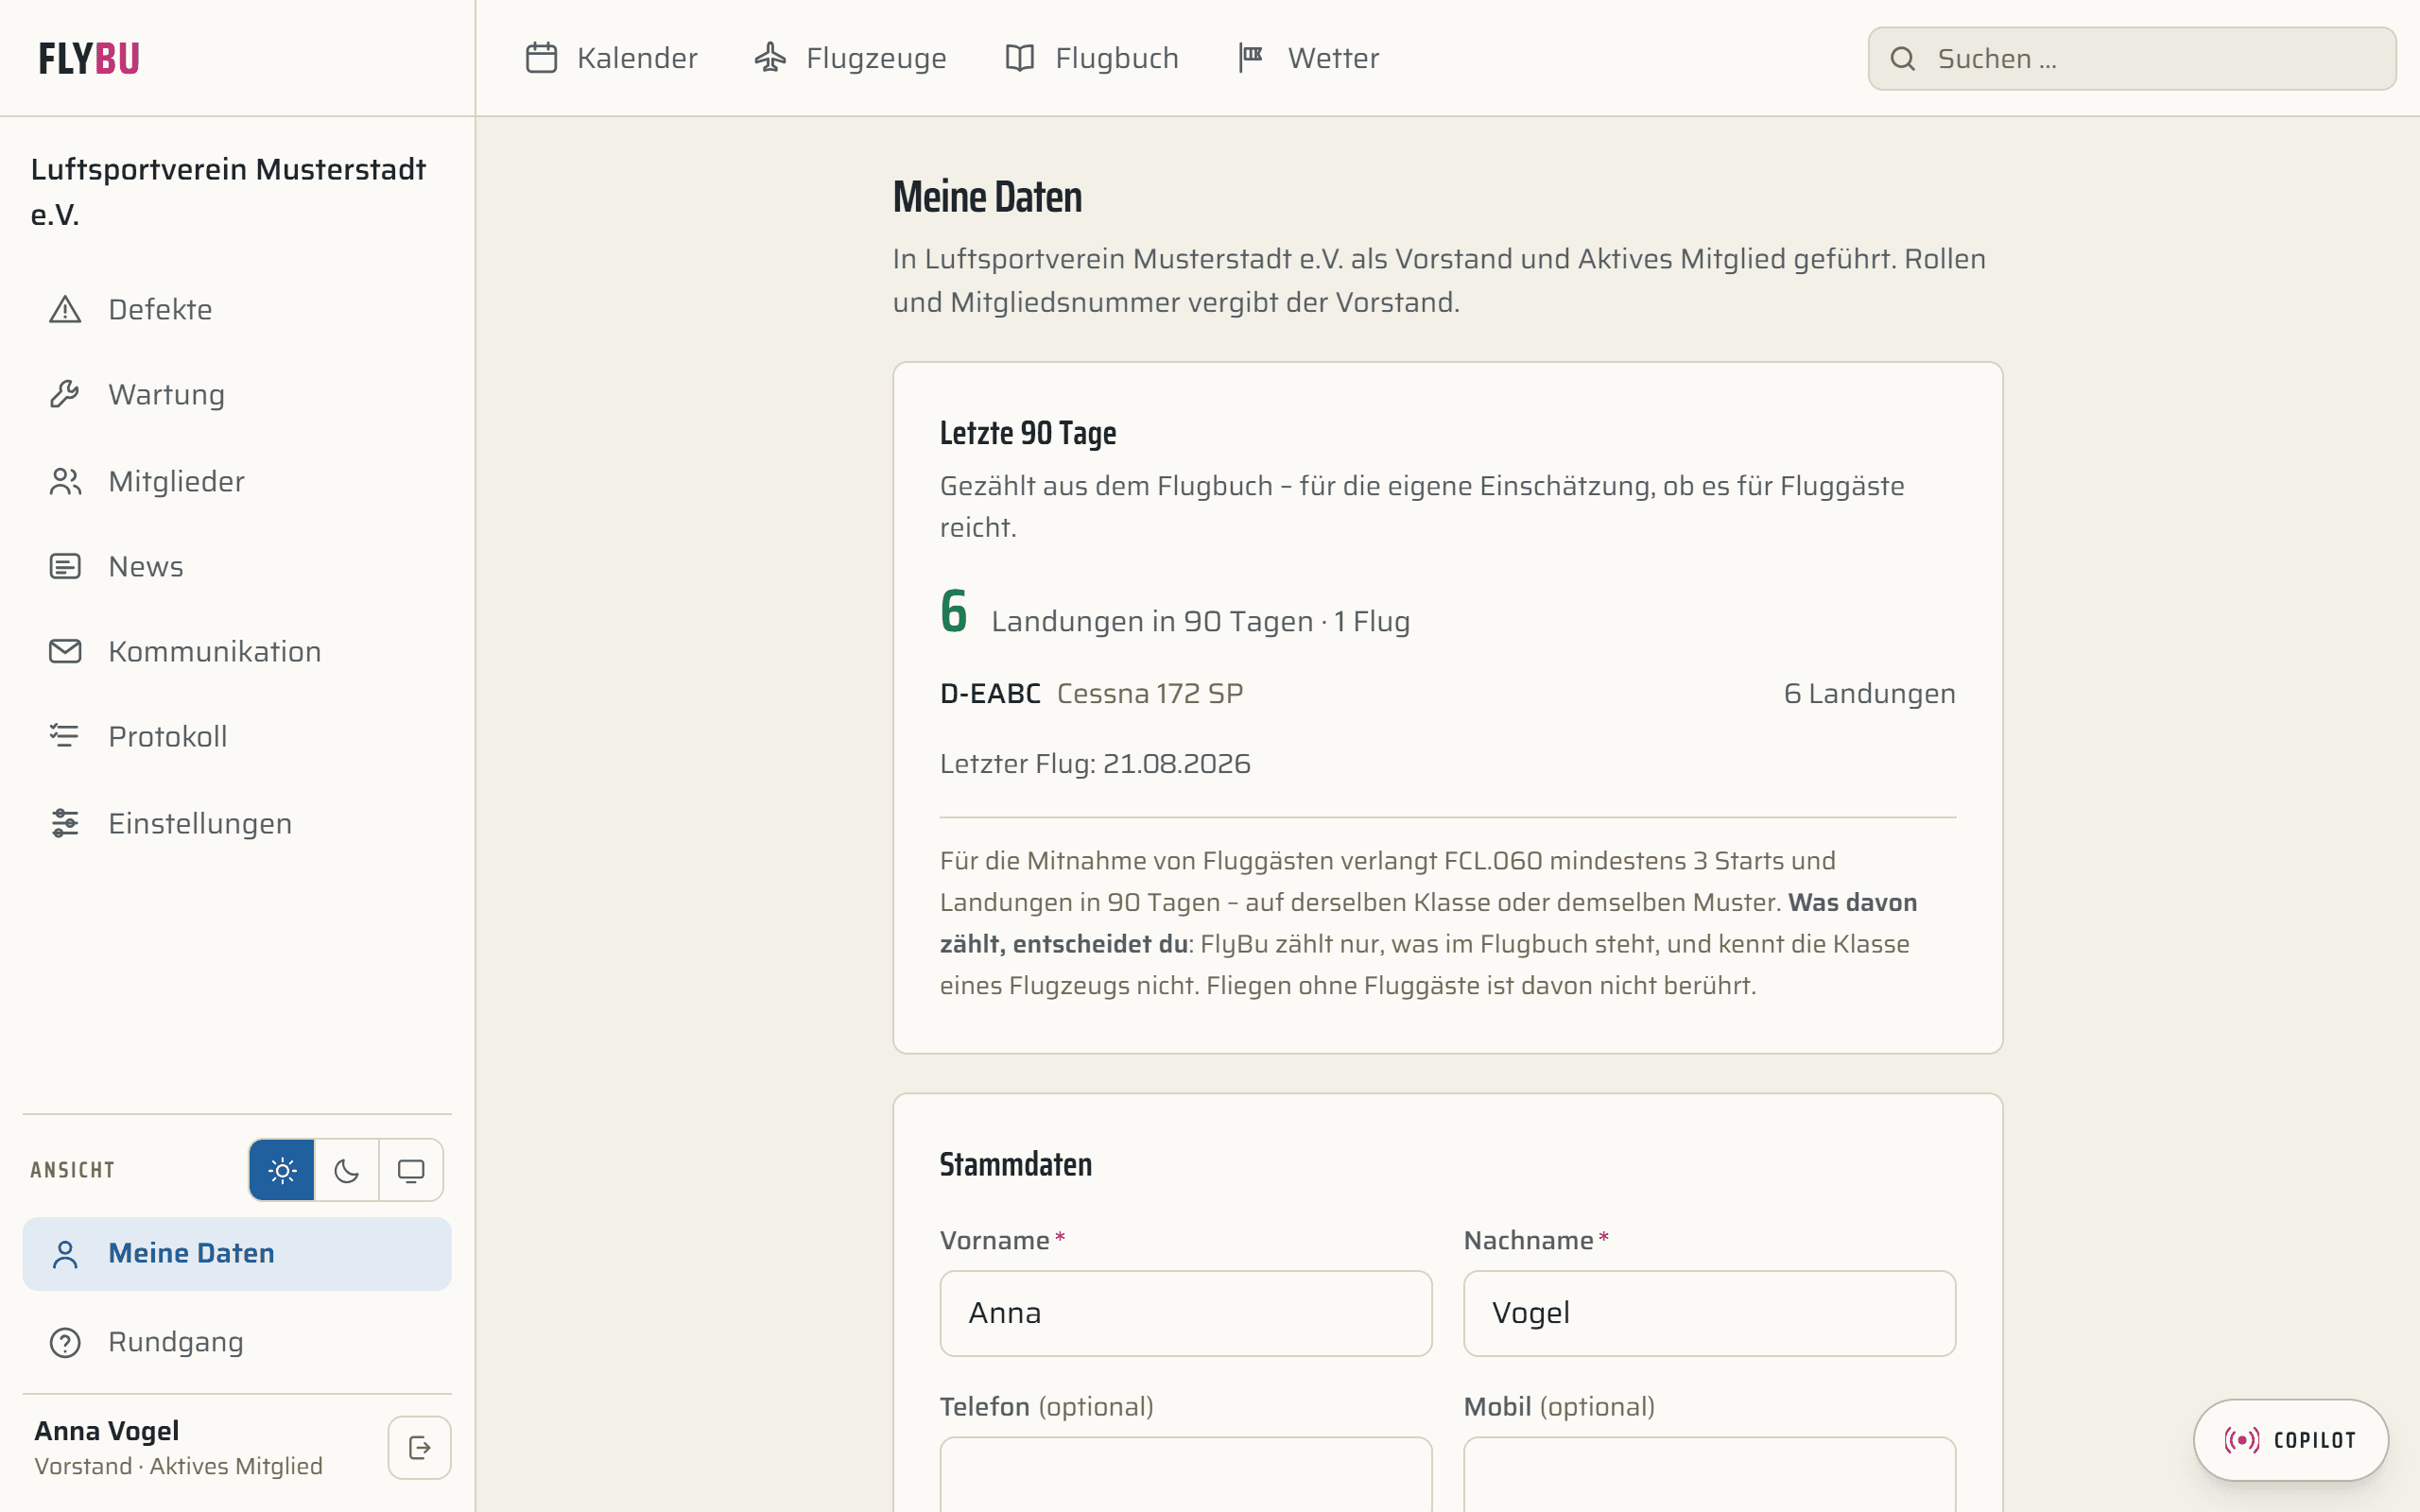Click the Meine Daten page heading

pyautogui.click(x=987, y=196)
